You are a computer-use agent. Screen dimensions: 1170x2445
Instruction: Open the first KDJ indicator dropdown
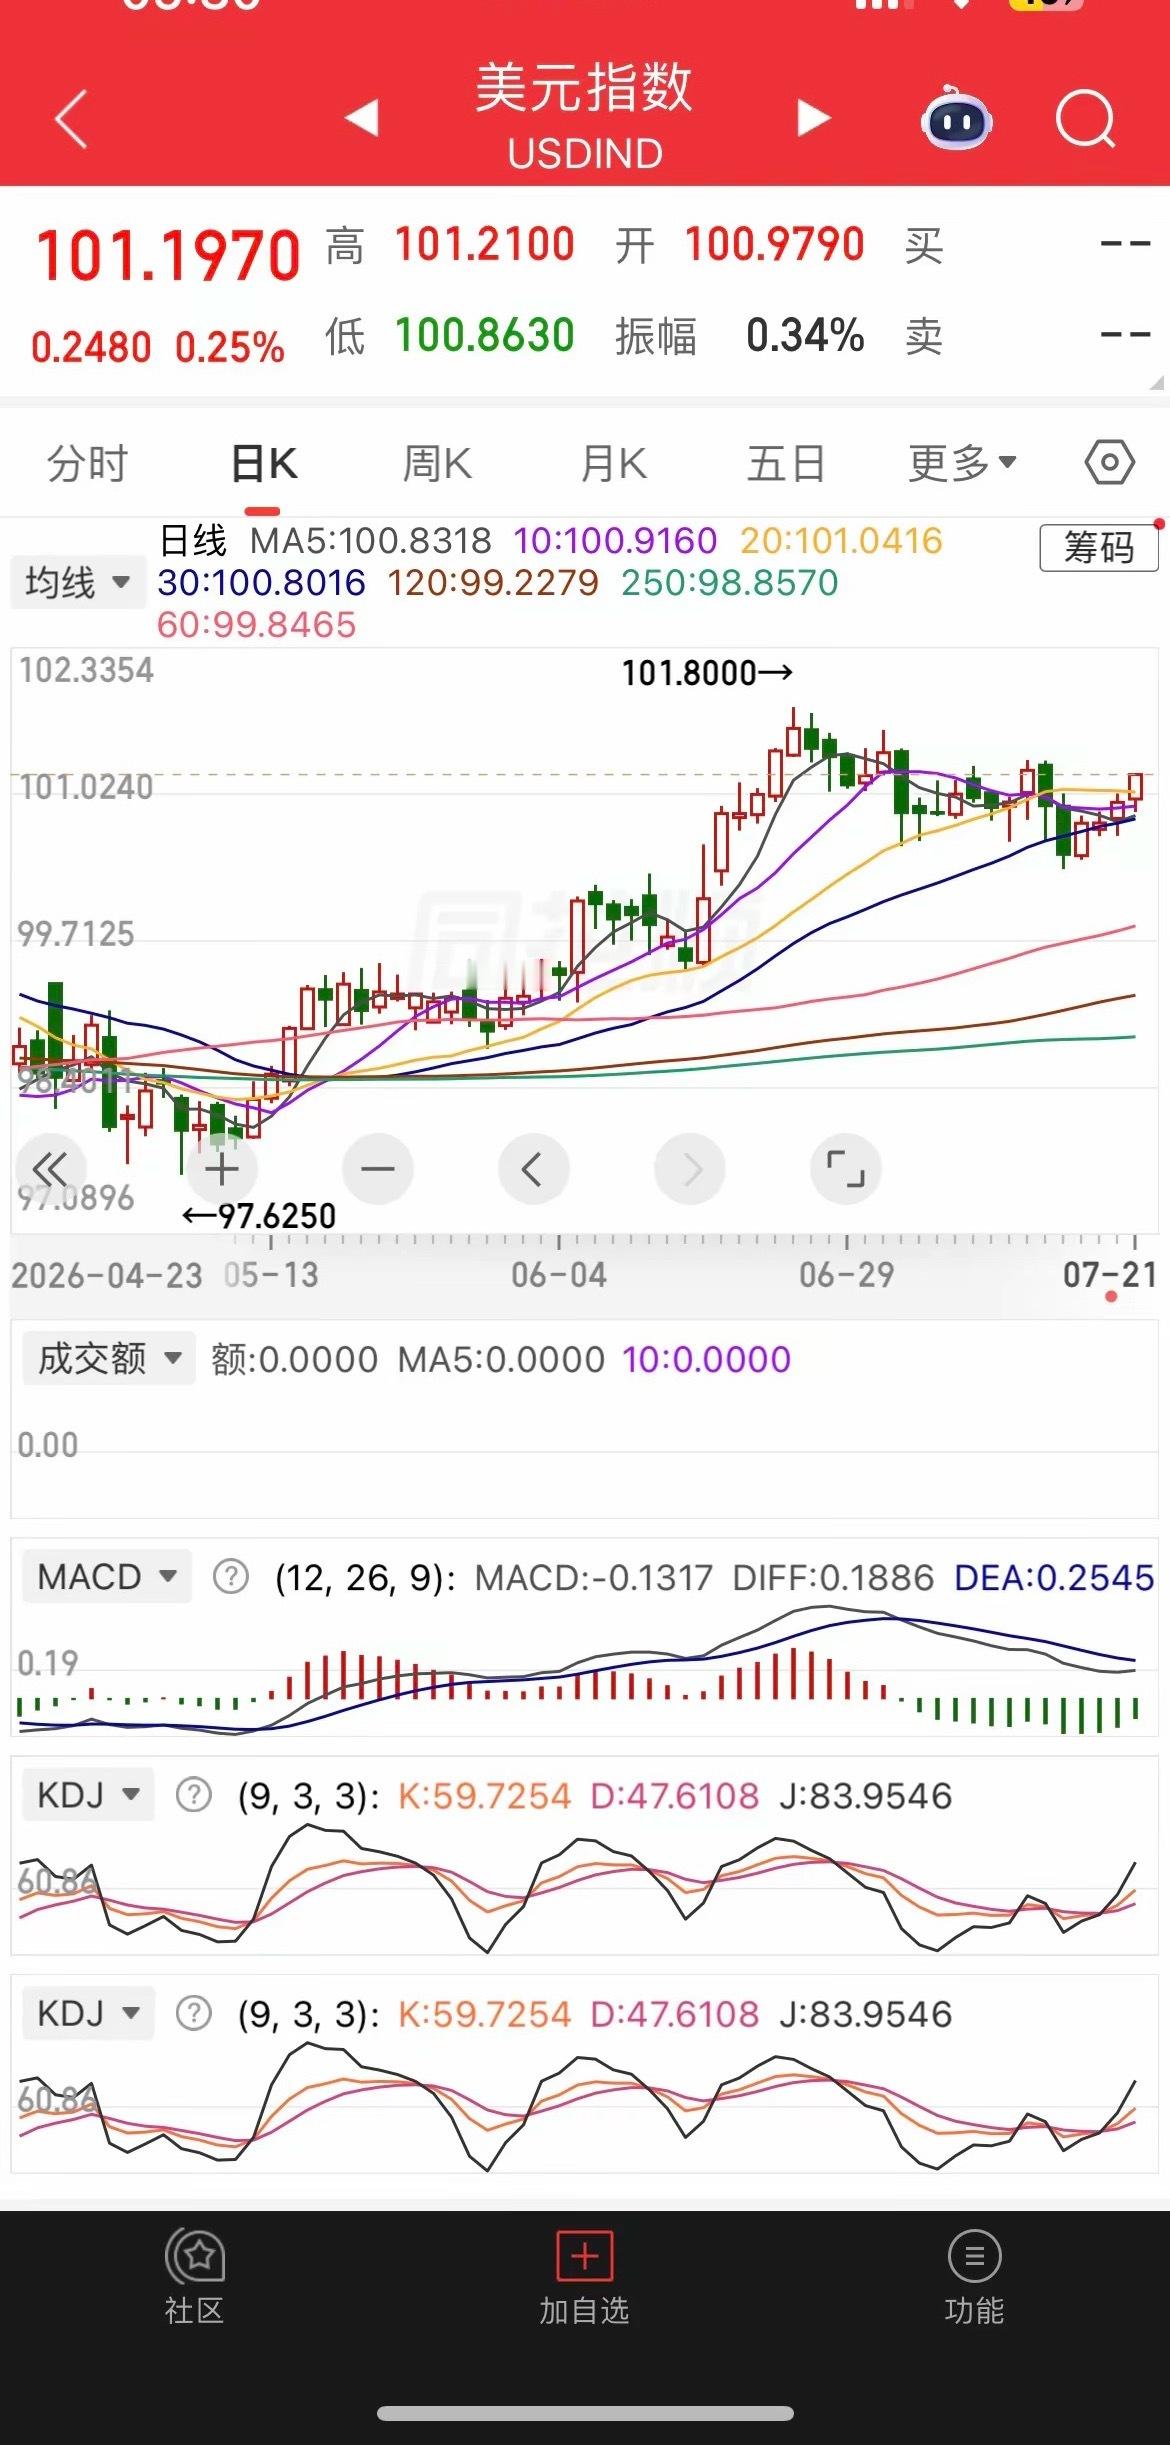(88, 1795)
